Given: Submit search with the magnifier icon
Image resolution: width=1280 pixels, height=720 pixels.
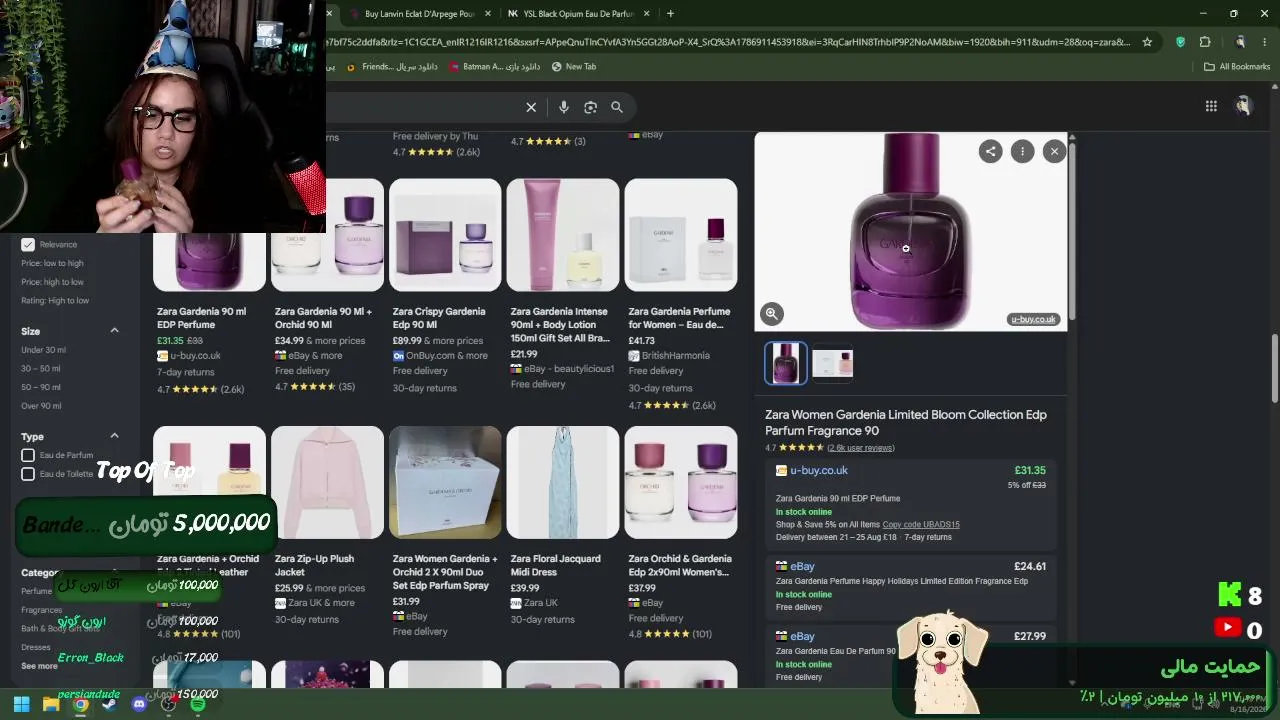Looking at the screenshot, I should tap(617, 107).
